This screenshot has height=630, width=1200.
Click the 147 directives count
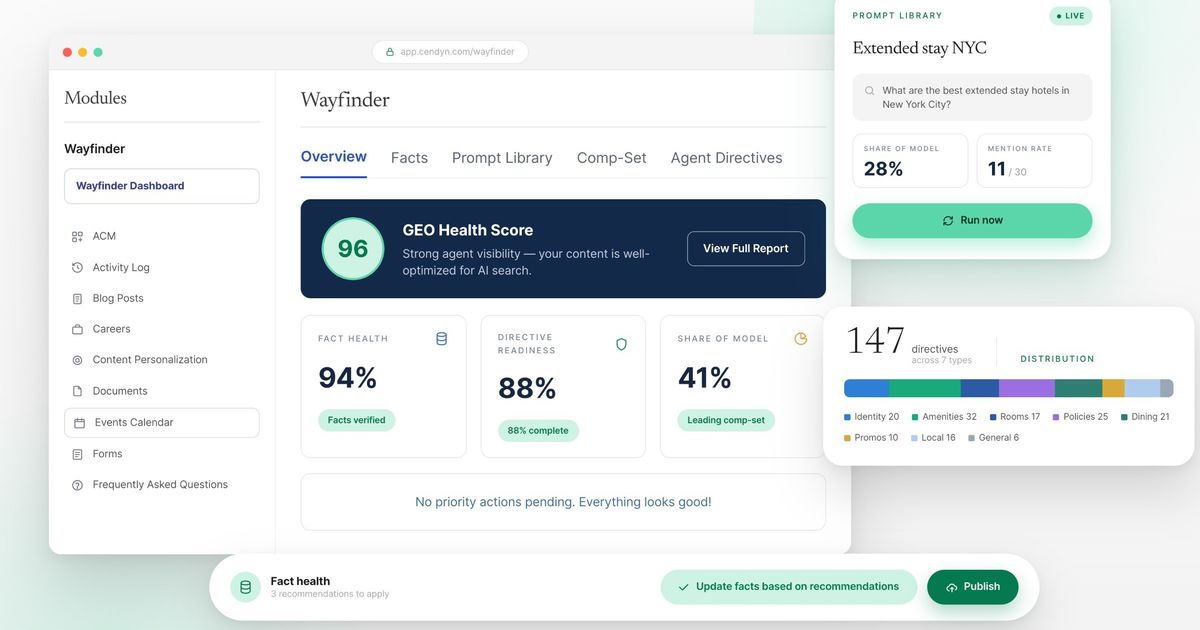coord(875,341)
